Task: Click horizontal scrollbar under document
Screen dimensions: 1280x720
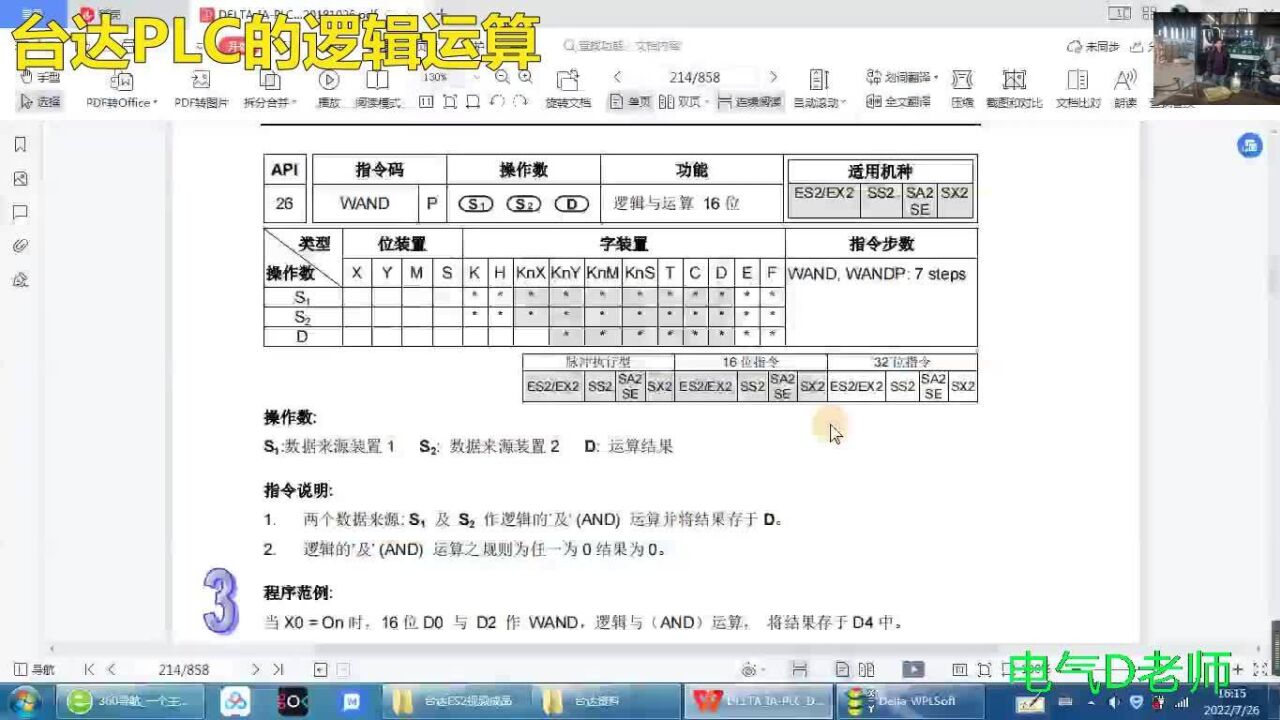Action: click(x=655, y=649)
